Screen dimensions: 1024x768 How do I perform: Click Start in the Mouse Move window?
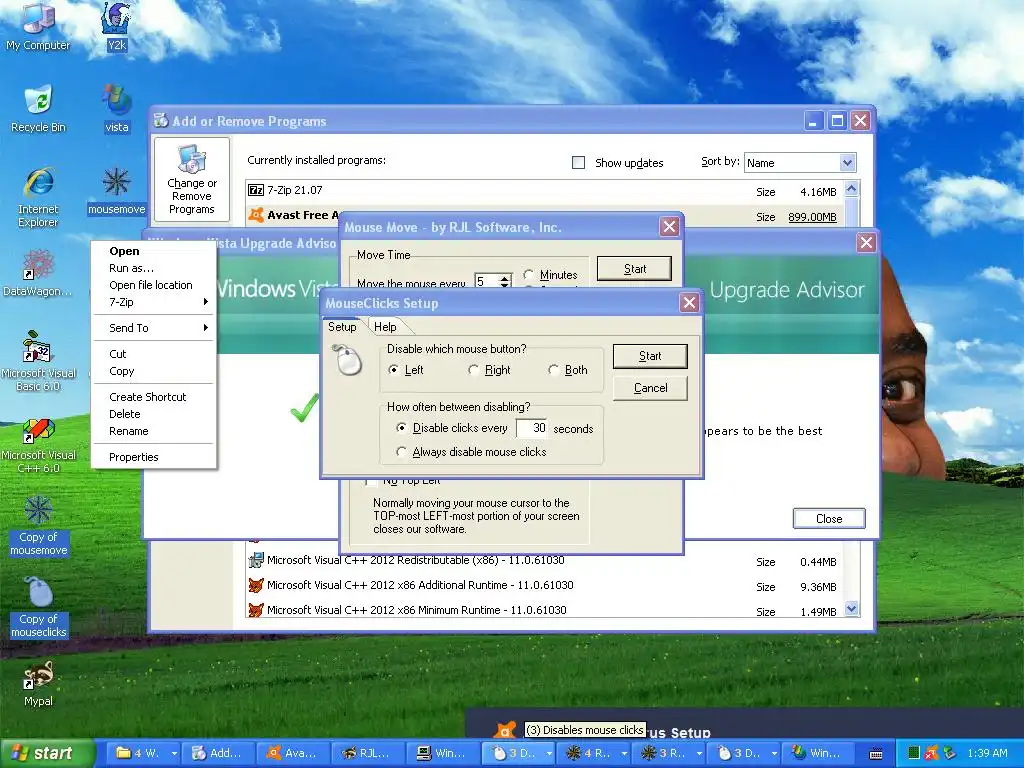click(x=634, y=268)
